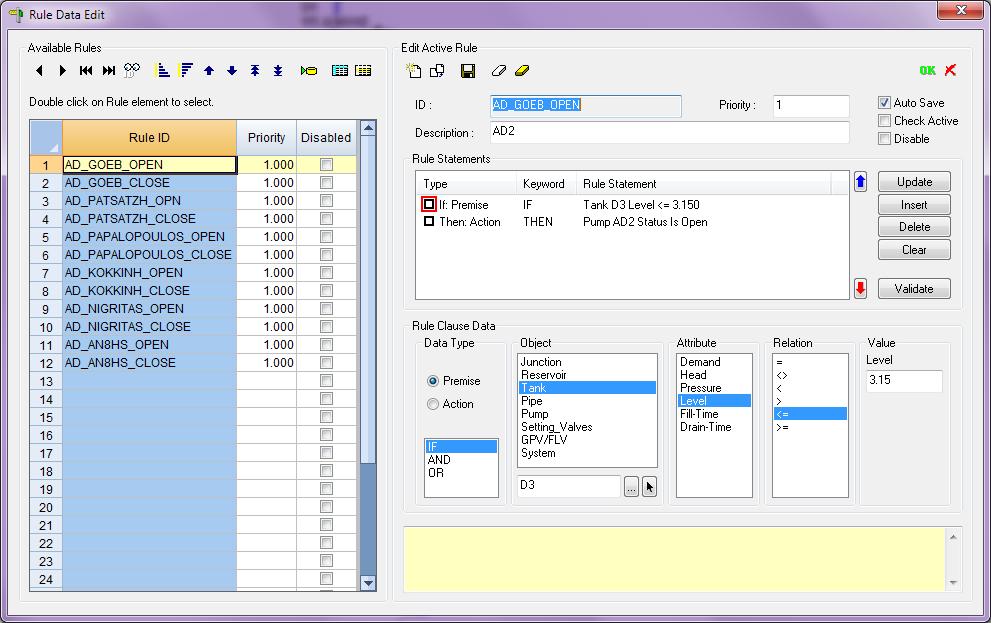Select = in the Relation list
Image resolution: width=991 pixels, height=623 pixels.
tap(810, 362)
